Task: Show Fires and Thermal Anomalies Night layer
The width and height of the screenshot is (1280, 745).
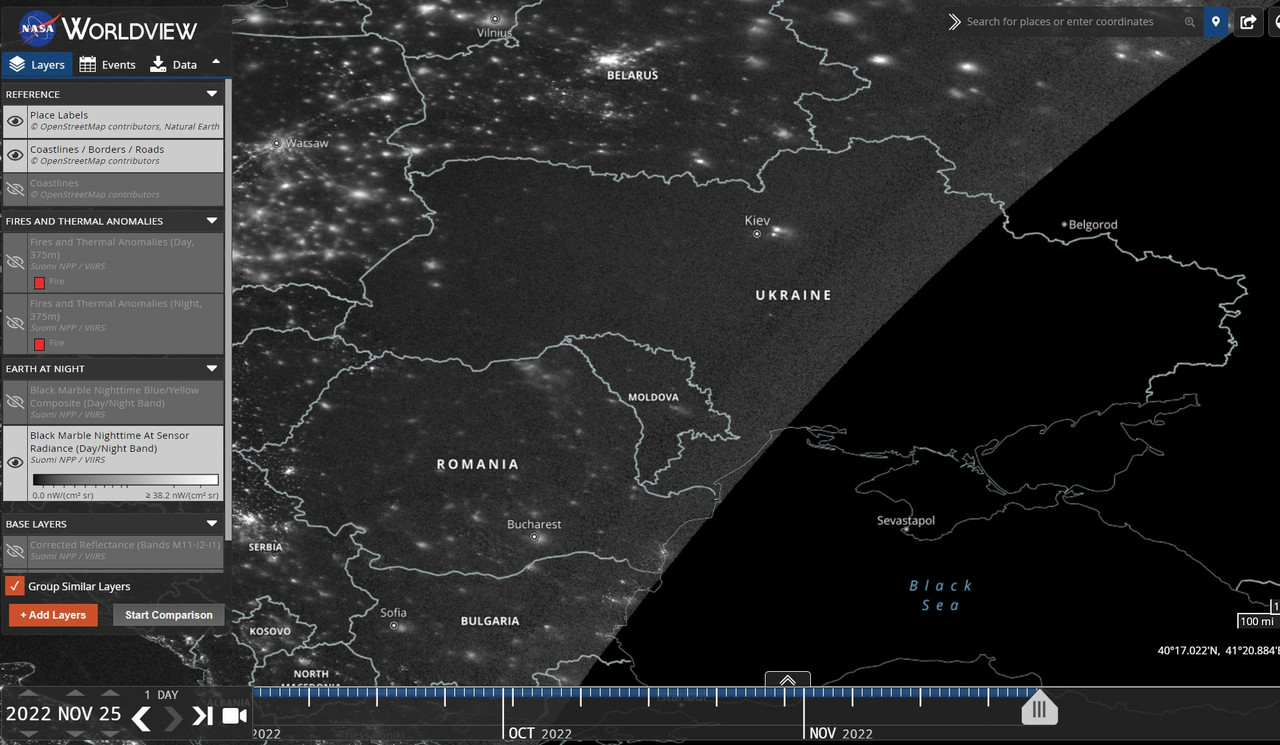Action: (x=15, y=323)
